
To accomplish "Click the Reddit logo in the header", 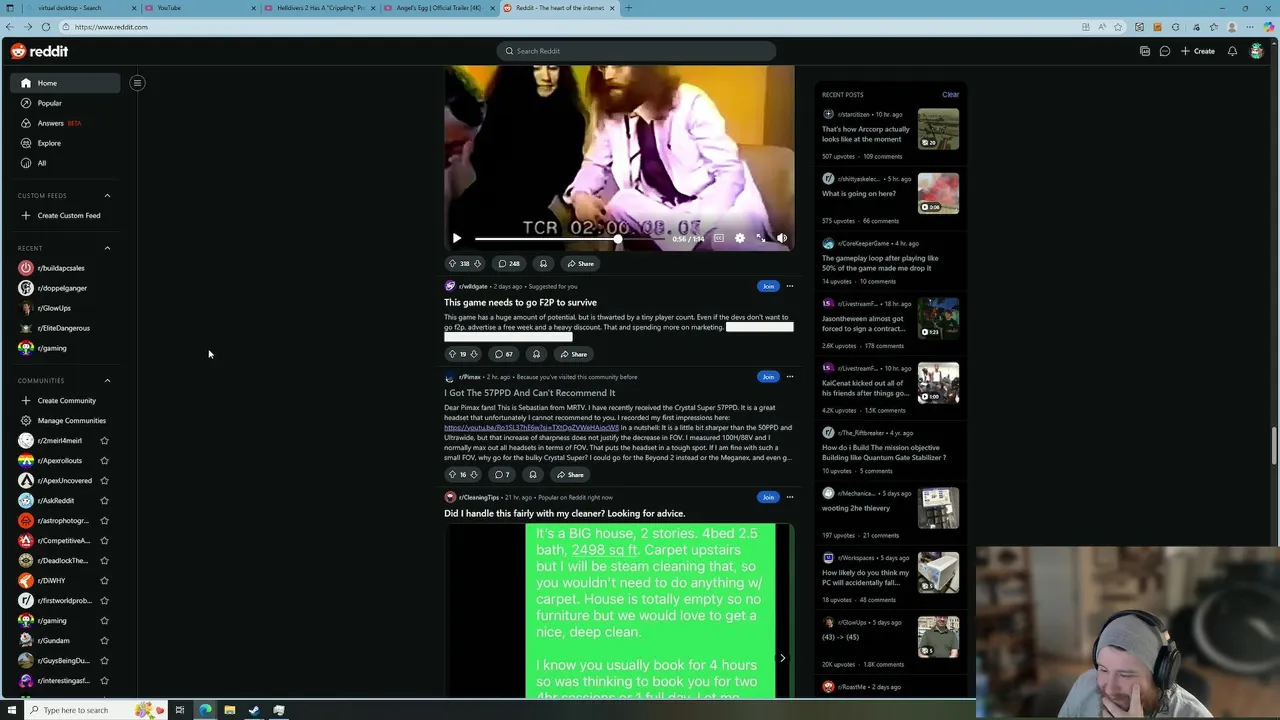I will [40, 51].
